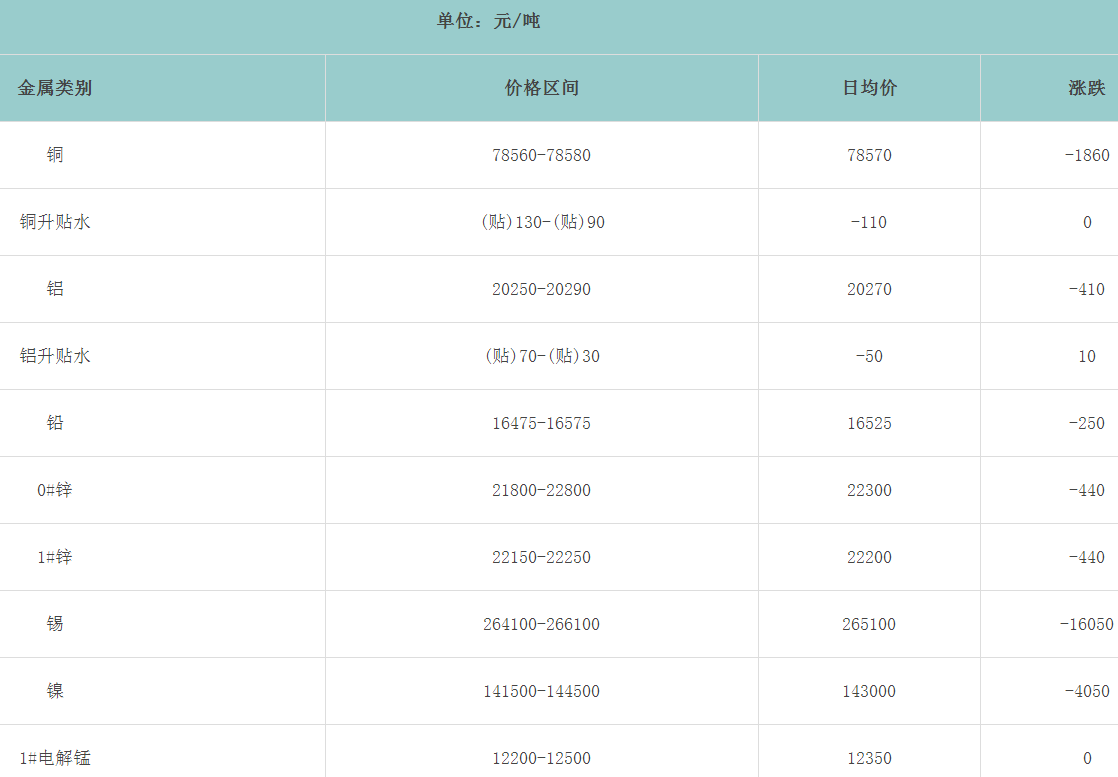Screen dimensions: 1118x777
Task: Click the copper change value -1860
Action: (1086, 156)
